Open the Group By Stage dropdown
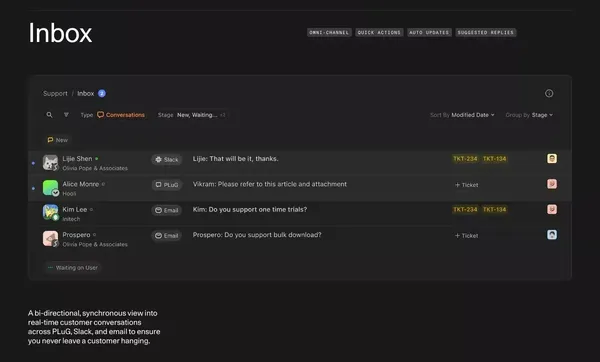This screenshot has height=362, width=600. 529,115
